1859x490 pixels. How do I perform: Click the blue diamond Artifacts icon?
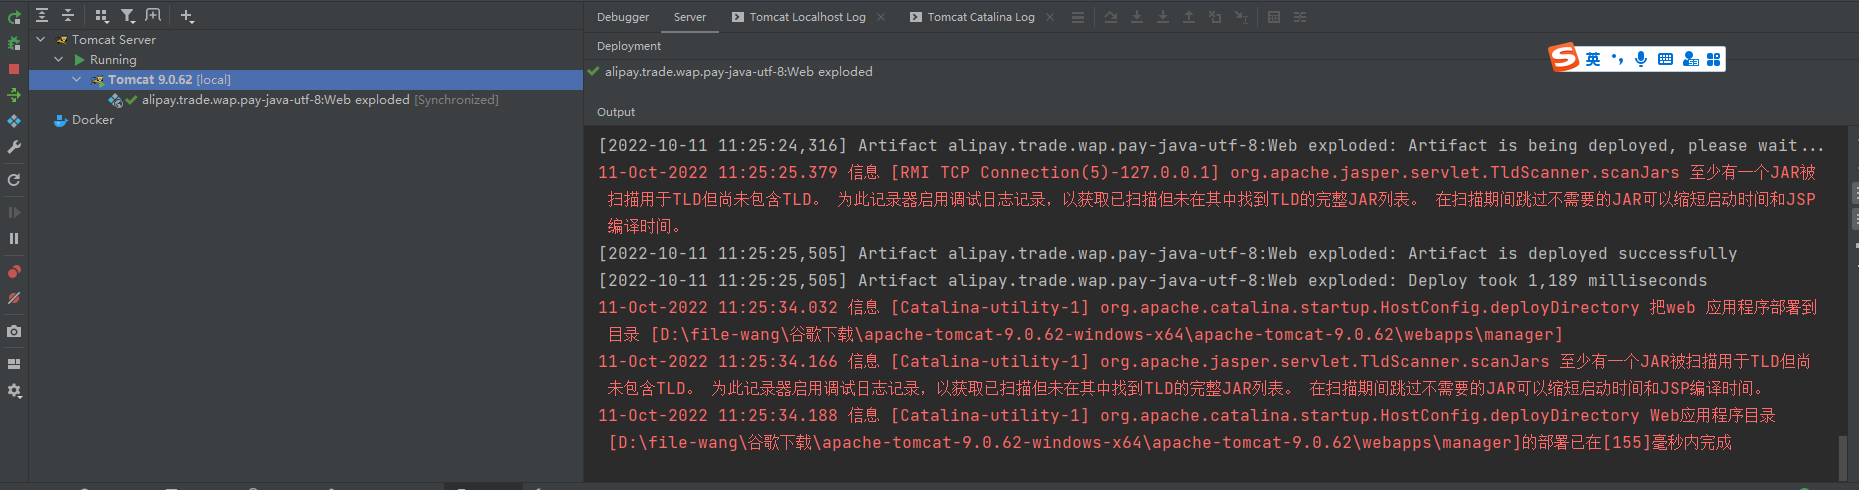point(14,121)
